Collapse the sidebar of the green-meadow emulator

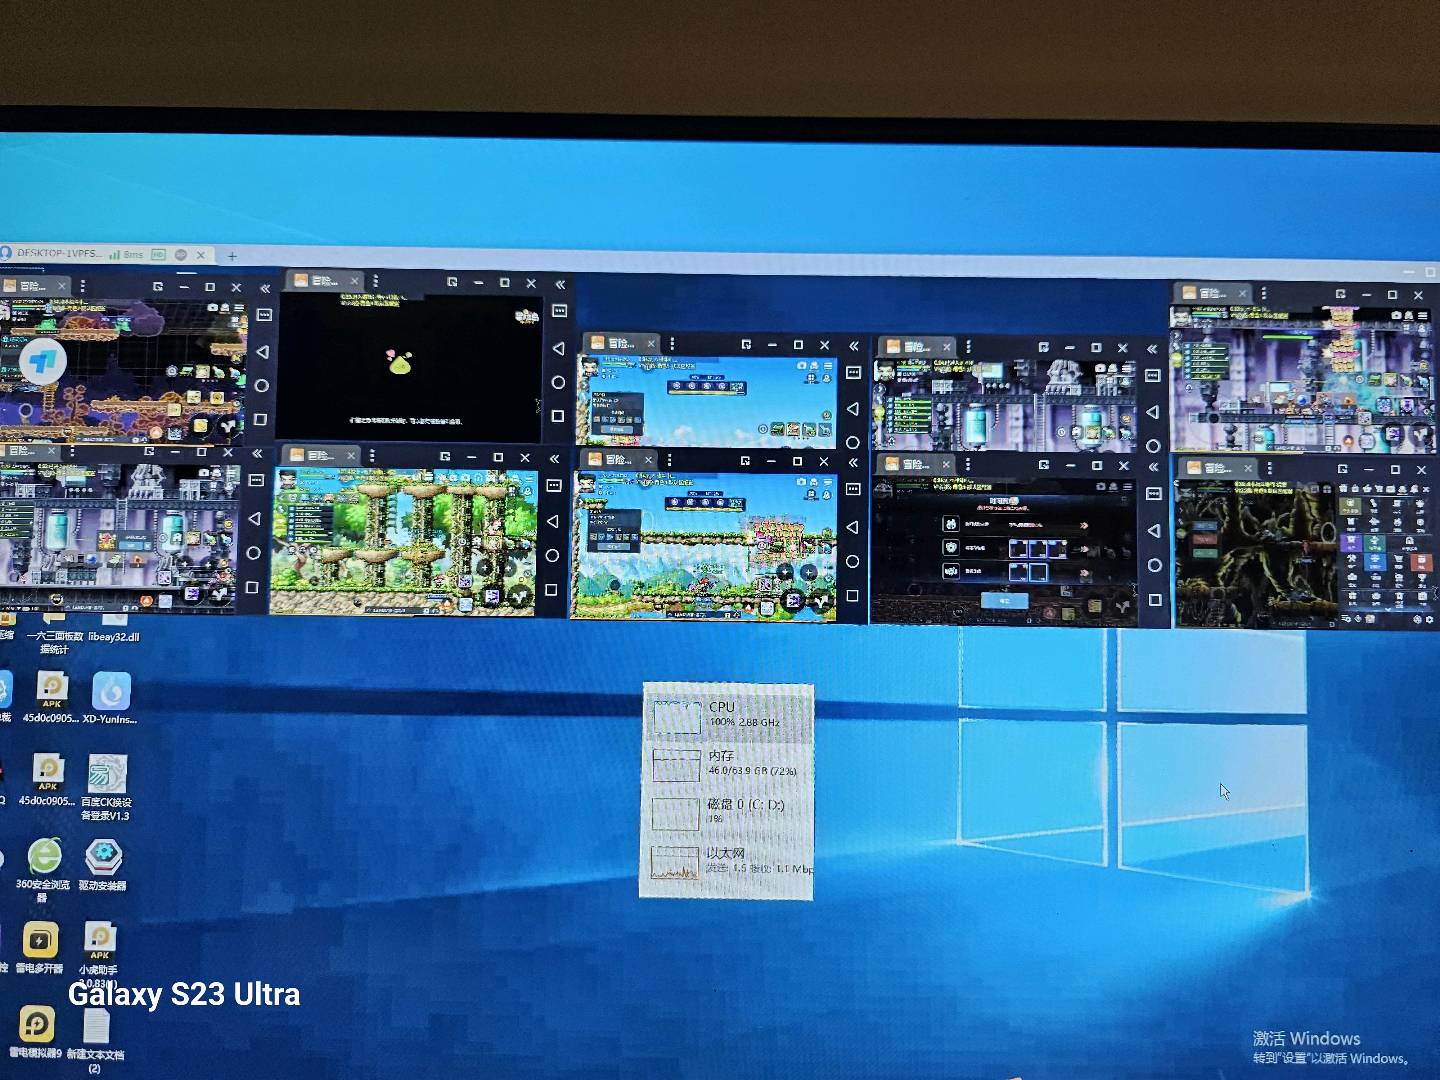point(853,462)
